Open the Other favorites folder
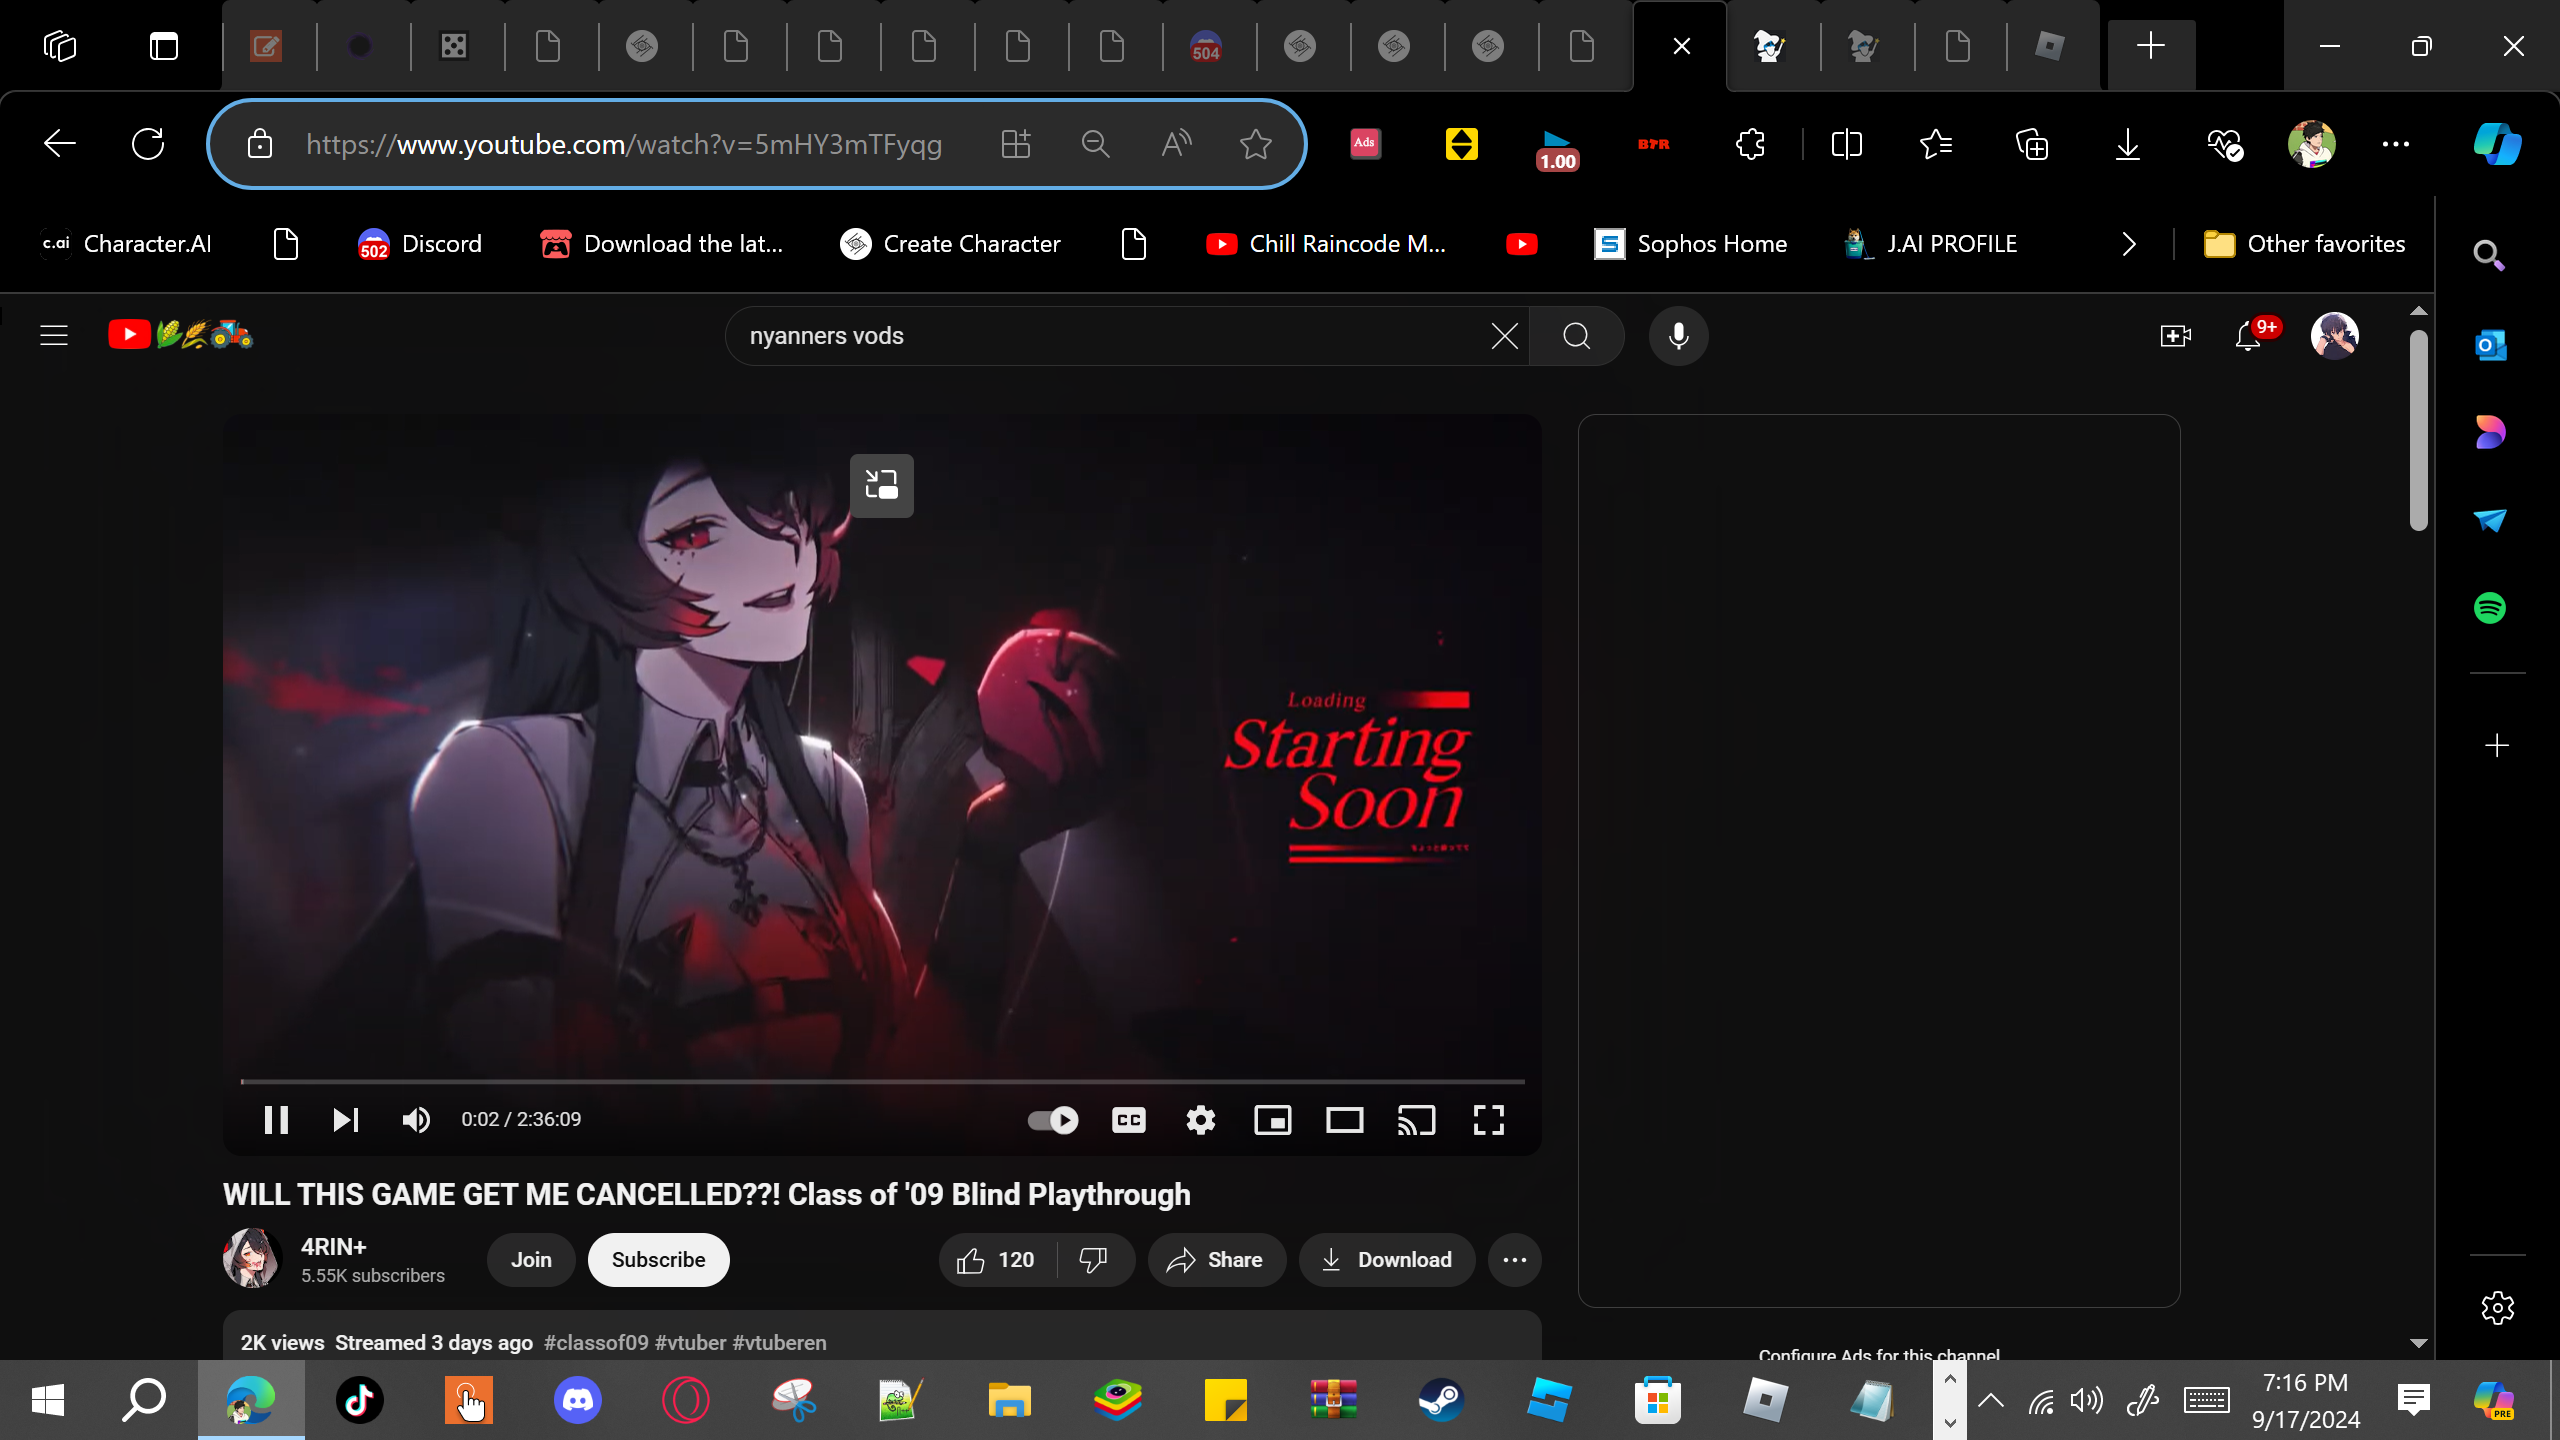 coord(2304,244)
